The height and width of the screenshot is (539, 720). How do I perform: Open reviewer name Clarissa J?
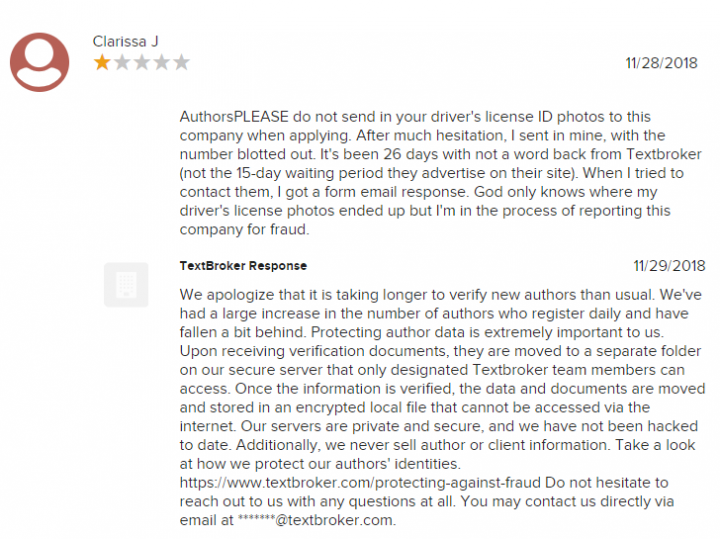pyautogui.click(x=123, y=41)
